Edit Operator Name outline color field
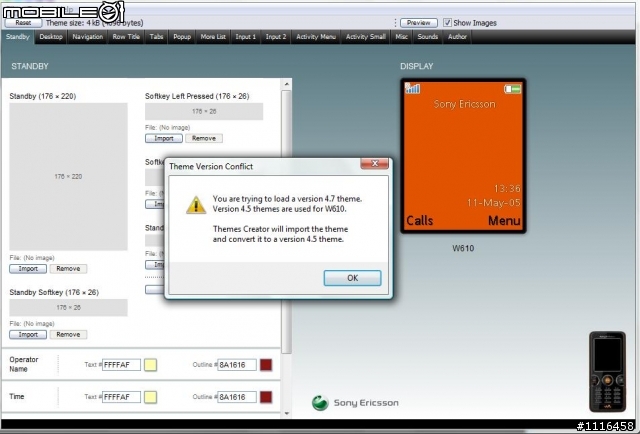Image resolution: width=640 pixels, height=434 pixels. 237,365
